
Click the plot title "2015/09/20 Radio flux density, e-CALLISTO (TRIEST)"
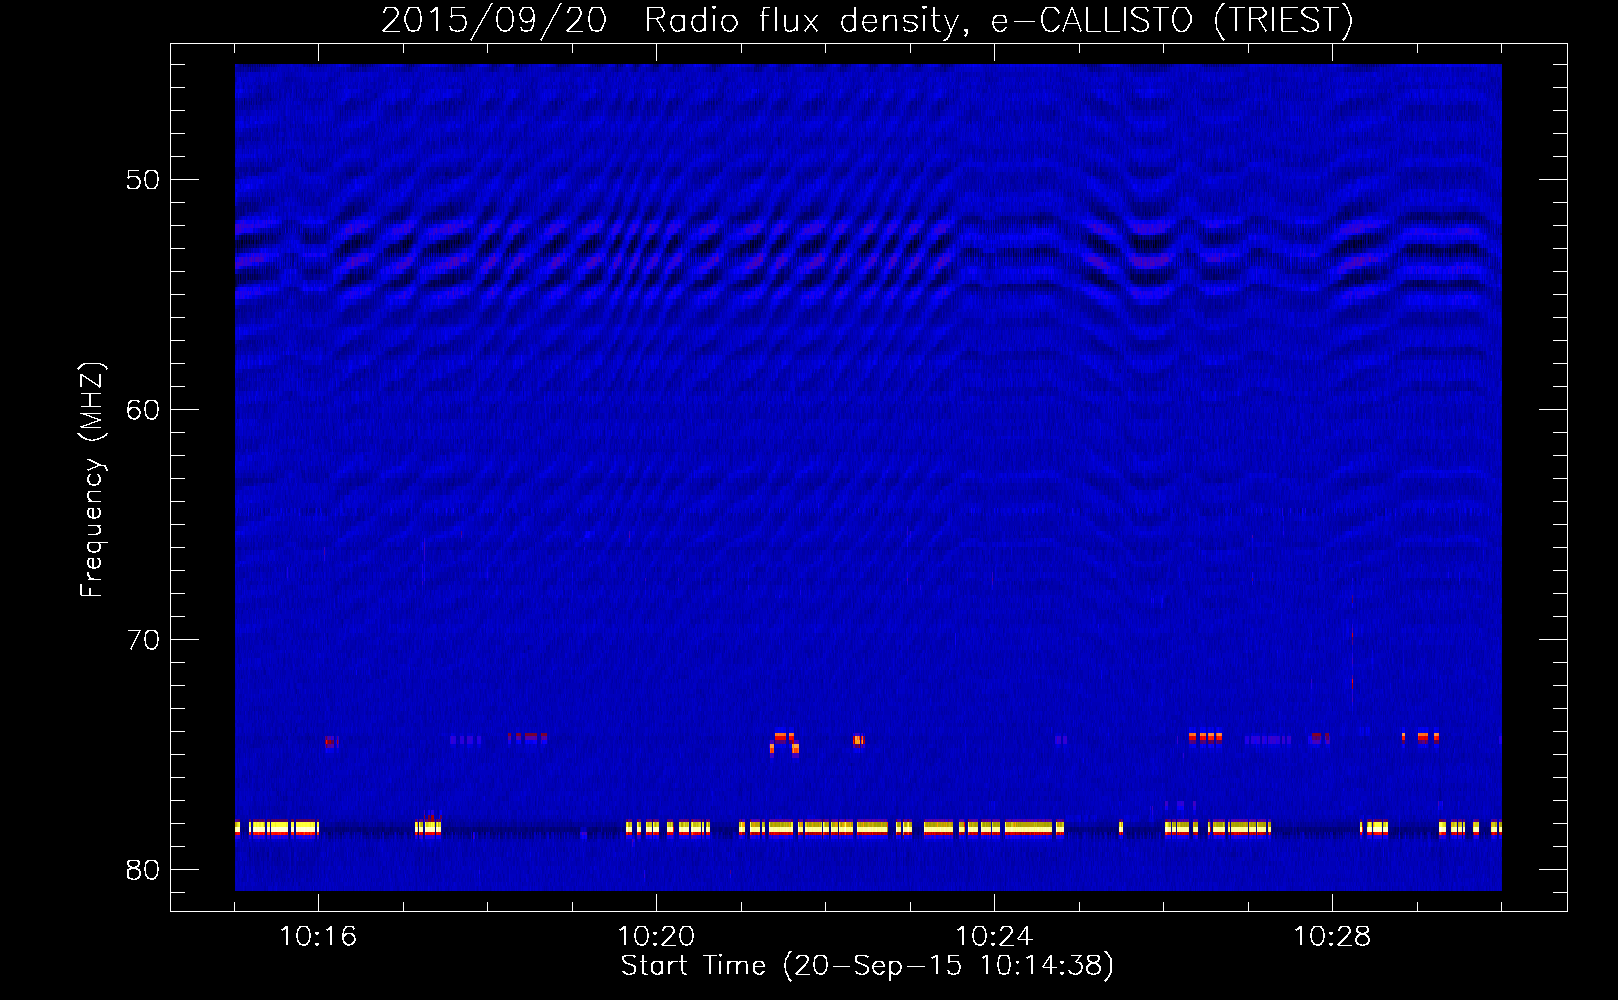[867, 20]
